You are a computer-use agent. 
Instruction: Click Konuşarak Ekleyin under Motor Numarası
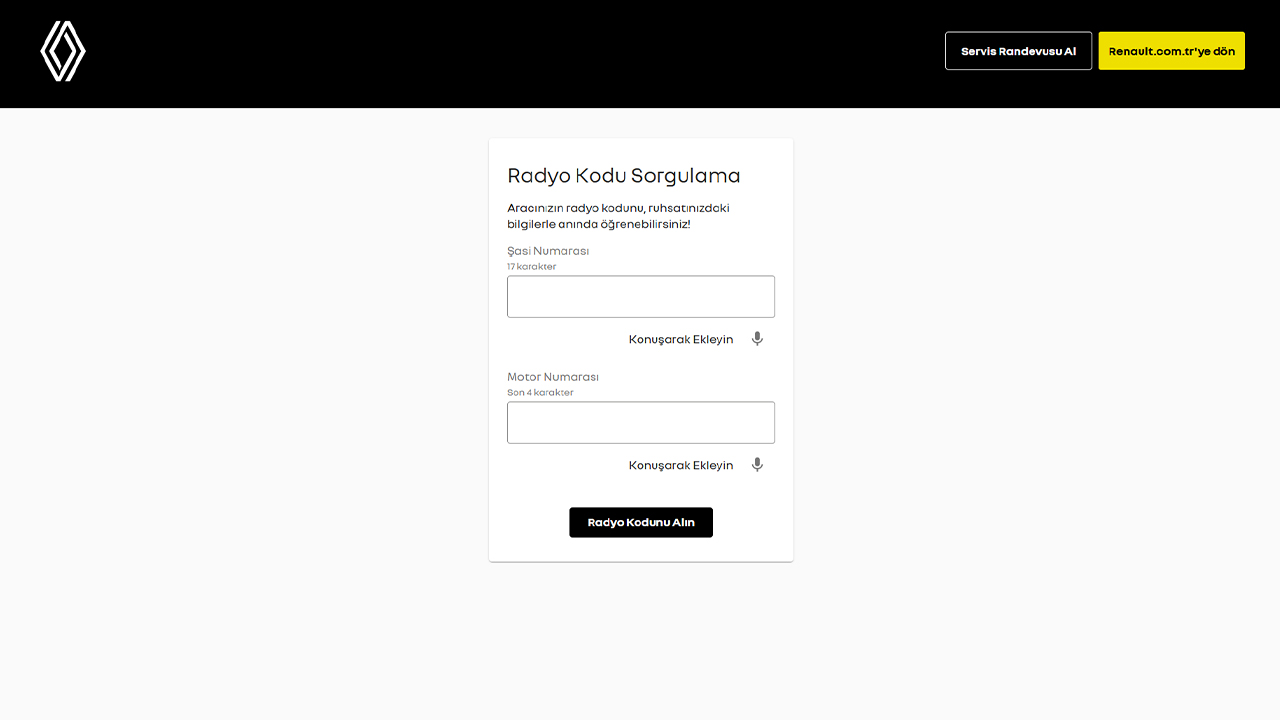(681, 464)
